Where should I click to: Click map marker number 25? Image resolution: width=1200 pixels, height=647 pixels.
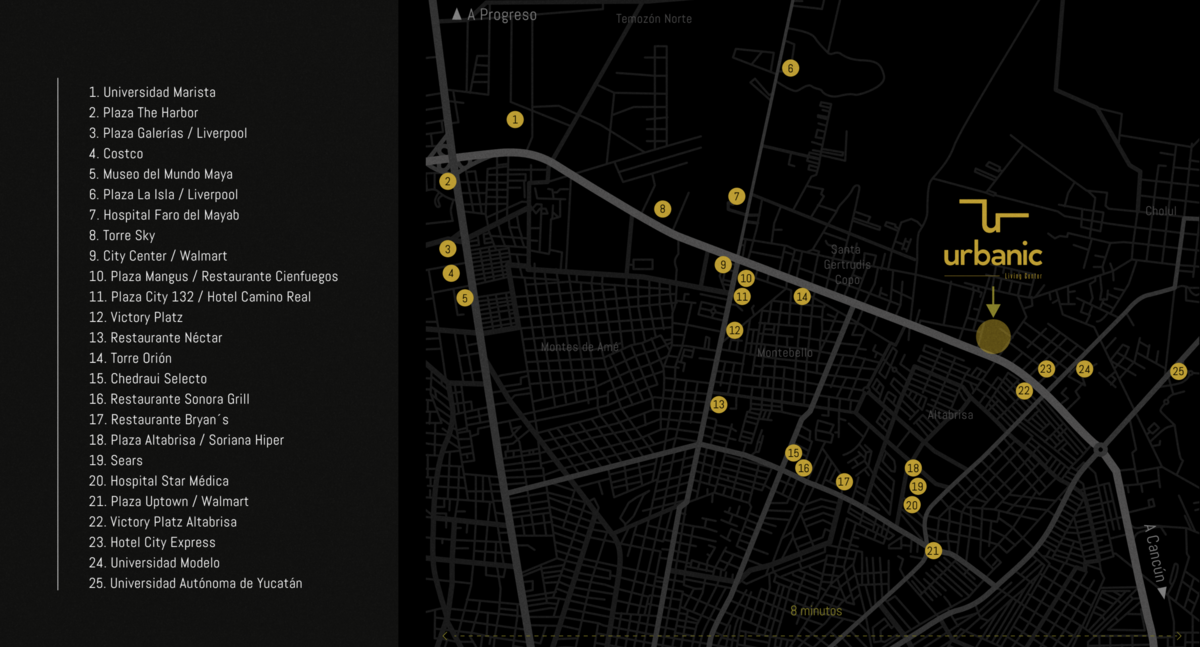(1179, 371)
